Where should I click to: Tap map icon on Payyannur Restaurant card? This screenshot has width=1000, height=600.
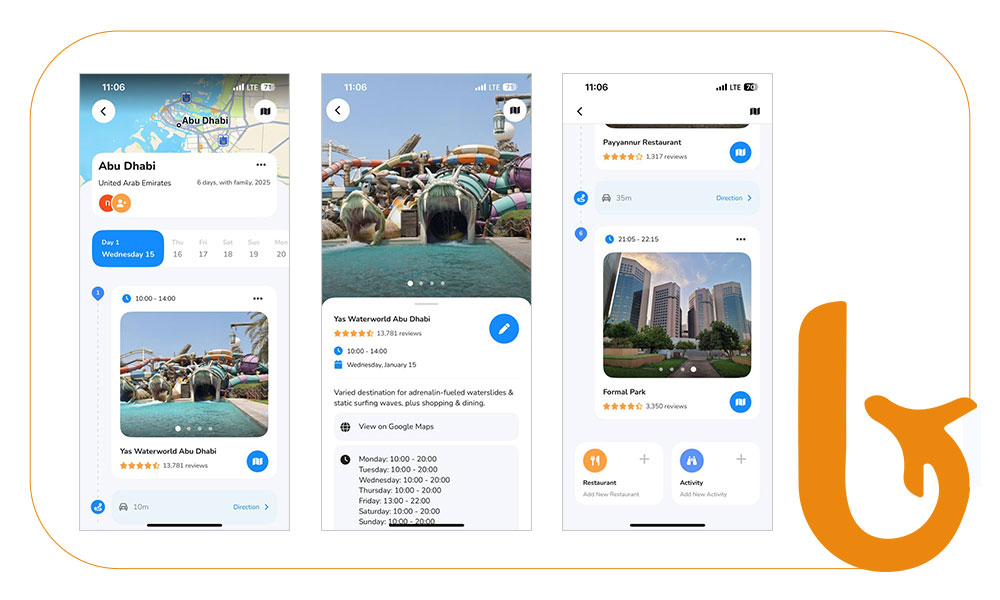739,152
